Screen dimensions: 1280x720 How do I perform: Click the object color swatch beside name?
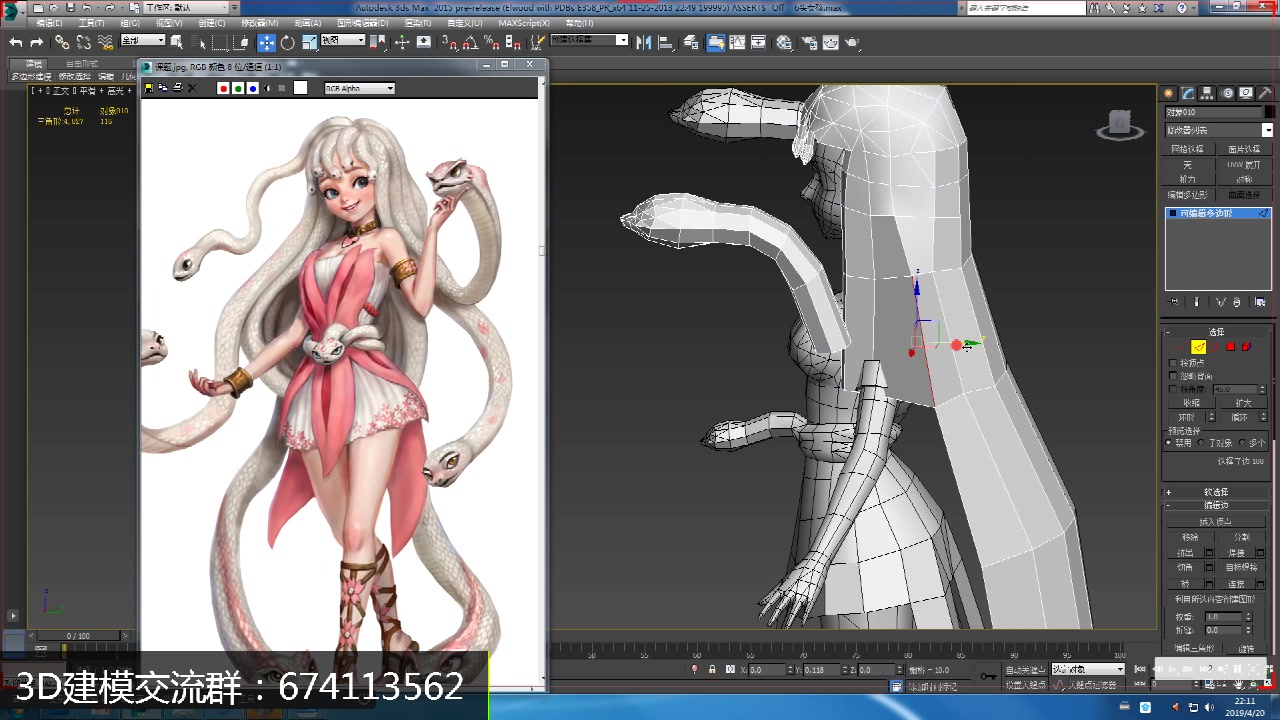coord(1270,112)
